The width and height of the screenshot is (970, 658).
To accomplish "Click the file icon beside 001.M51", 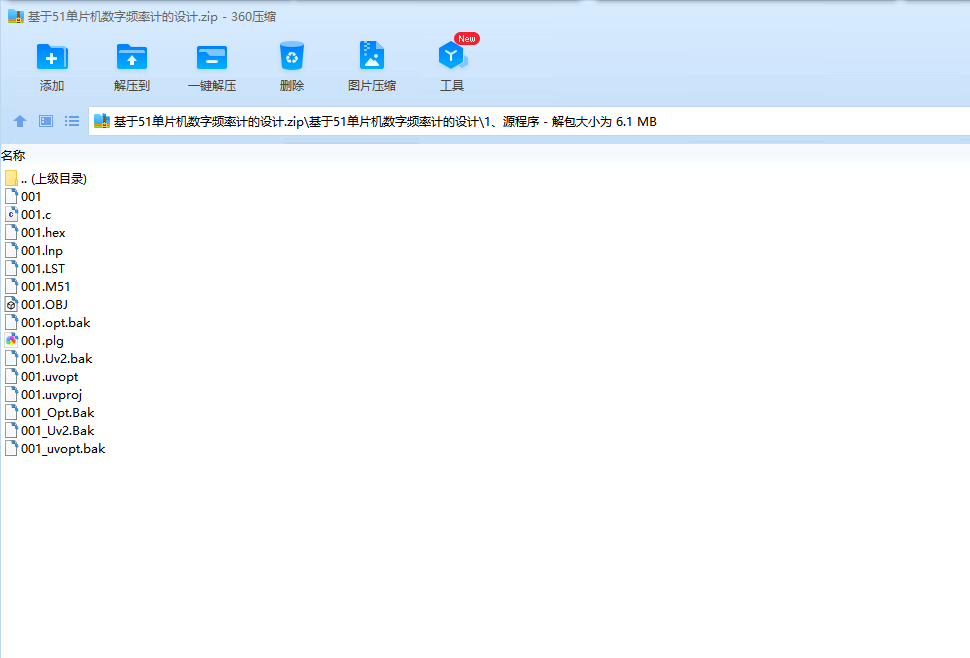I will coord(11,286).
